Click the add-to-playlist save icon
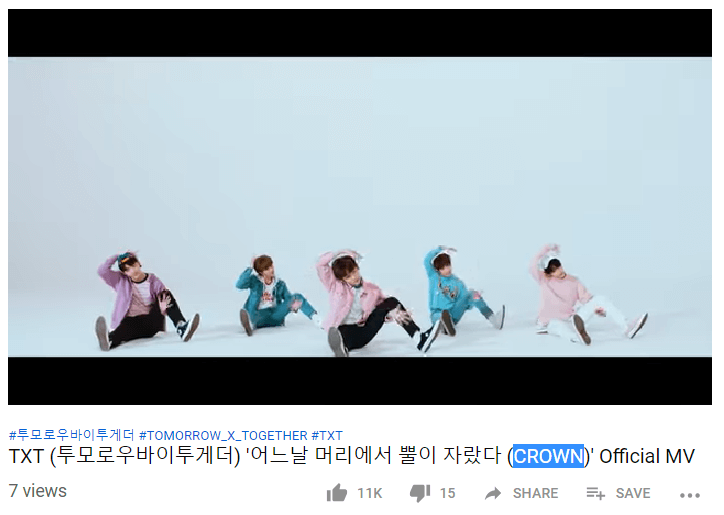The height and width of the screenshot is (515, 724). pyautogui.click(x=595, y=493)
